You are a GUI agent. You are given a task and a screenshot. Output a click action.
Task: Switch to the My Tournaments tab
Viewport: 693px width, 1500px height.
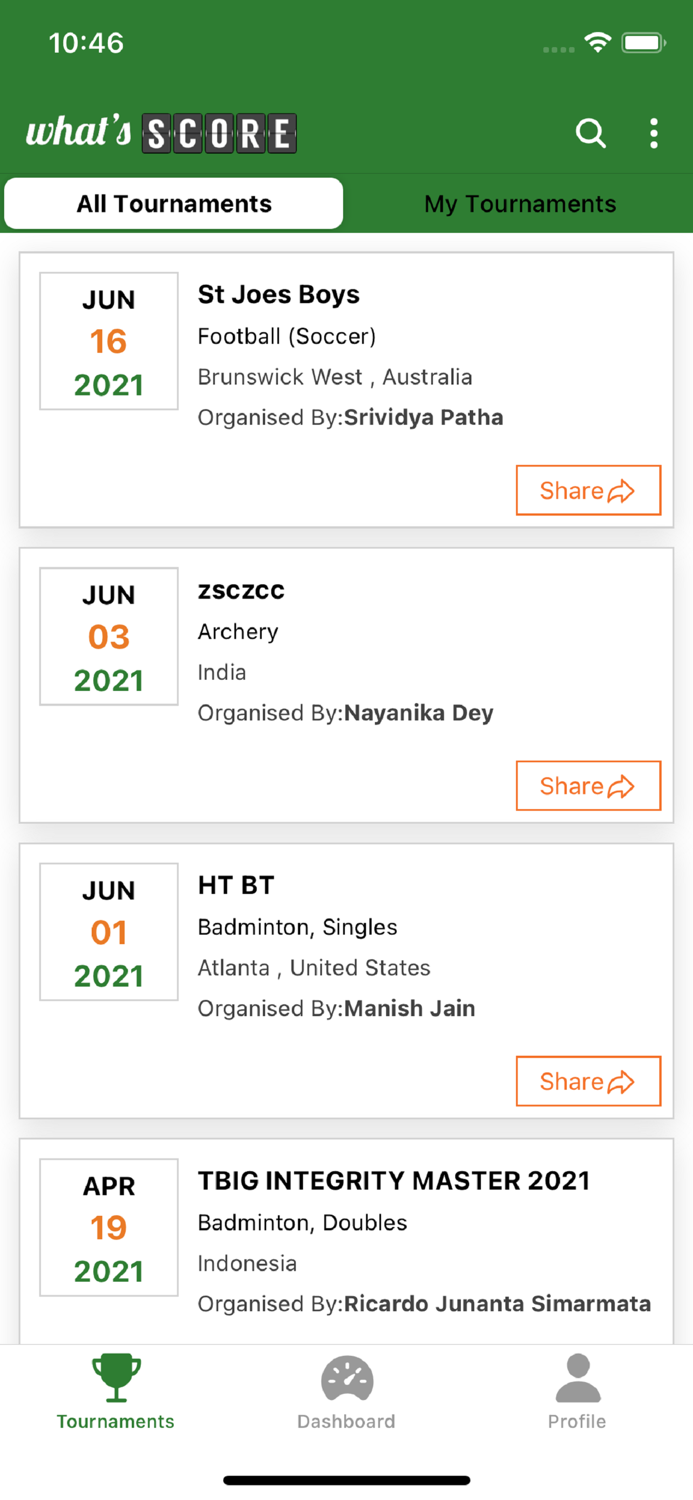(x=520, y=204)
